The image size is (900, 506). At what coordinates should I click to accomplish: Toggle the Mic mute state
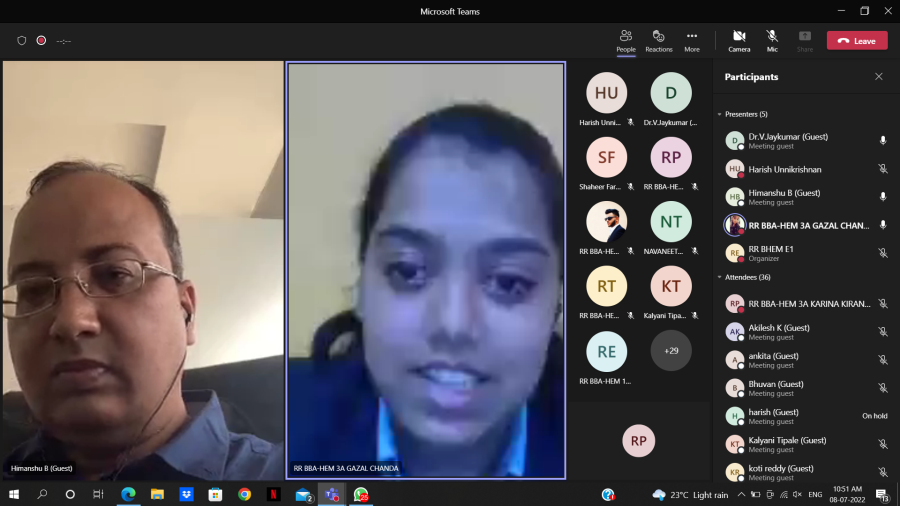(x=772, y=40)
